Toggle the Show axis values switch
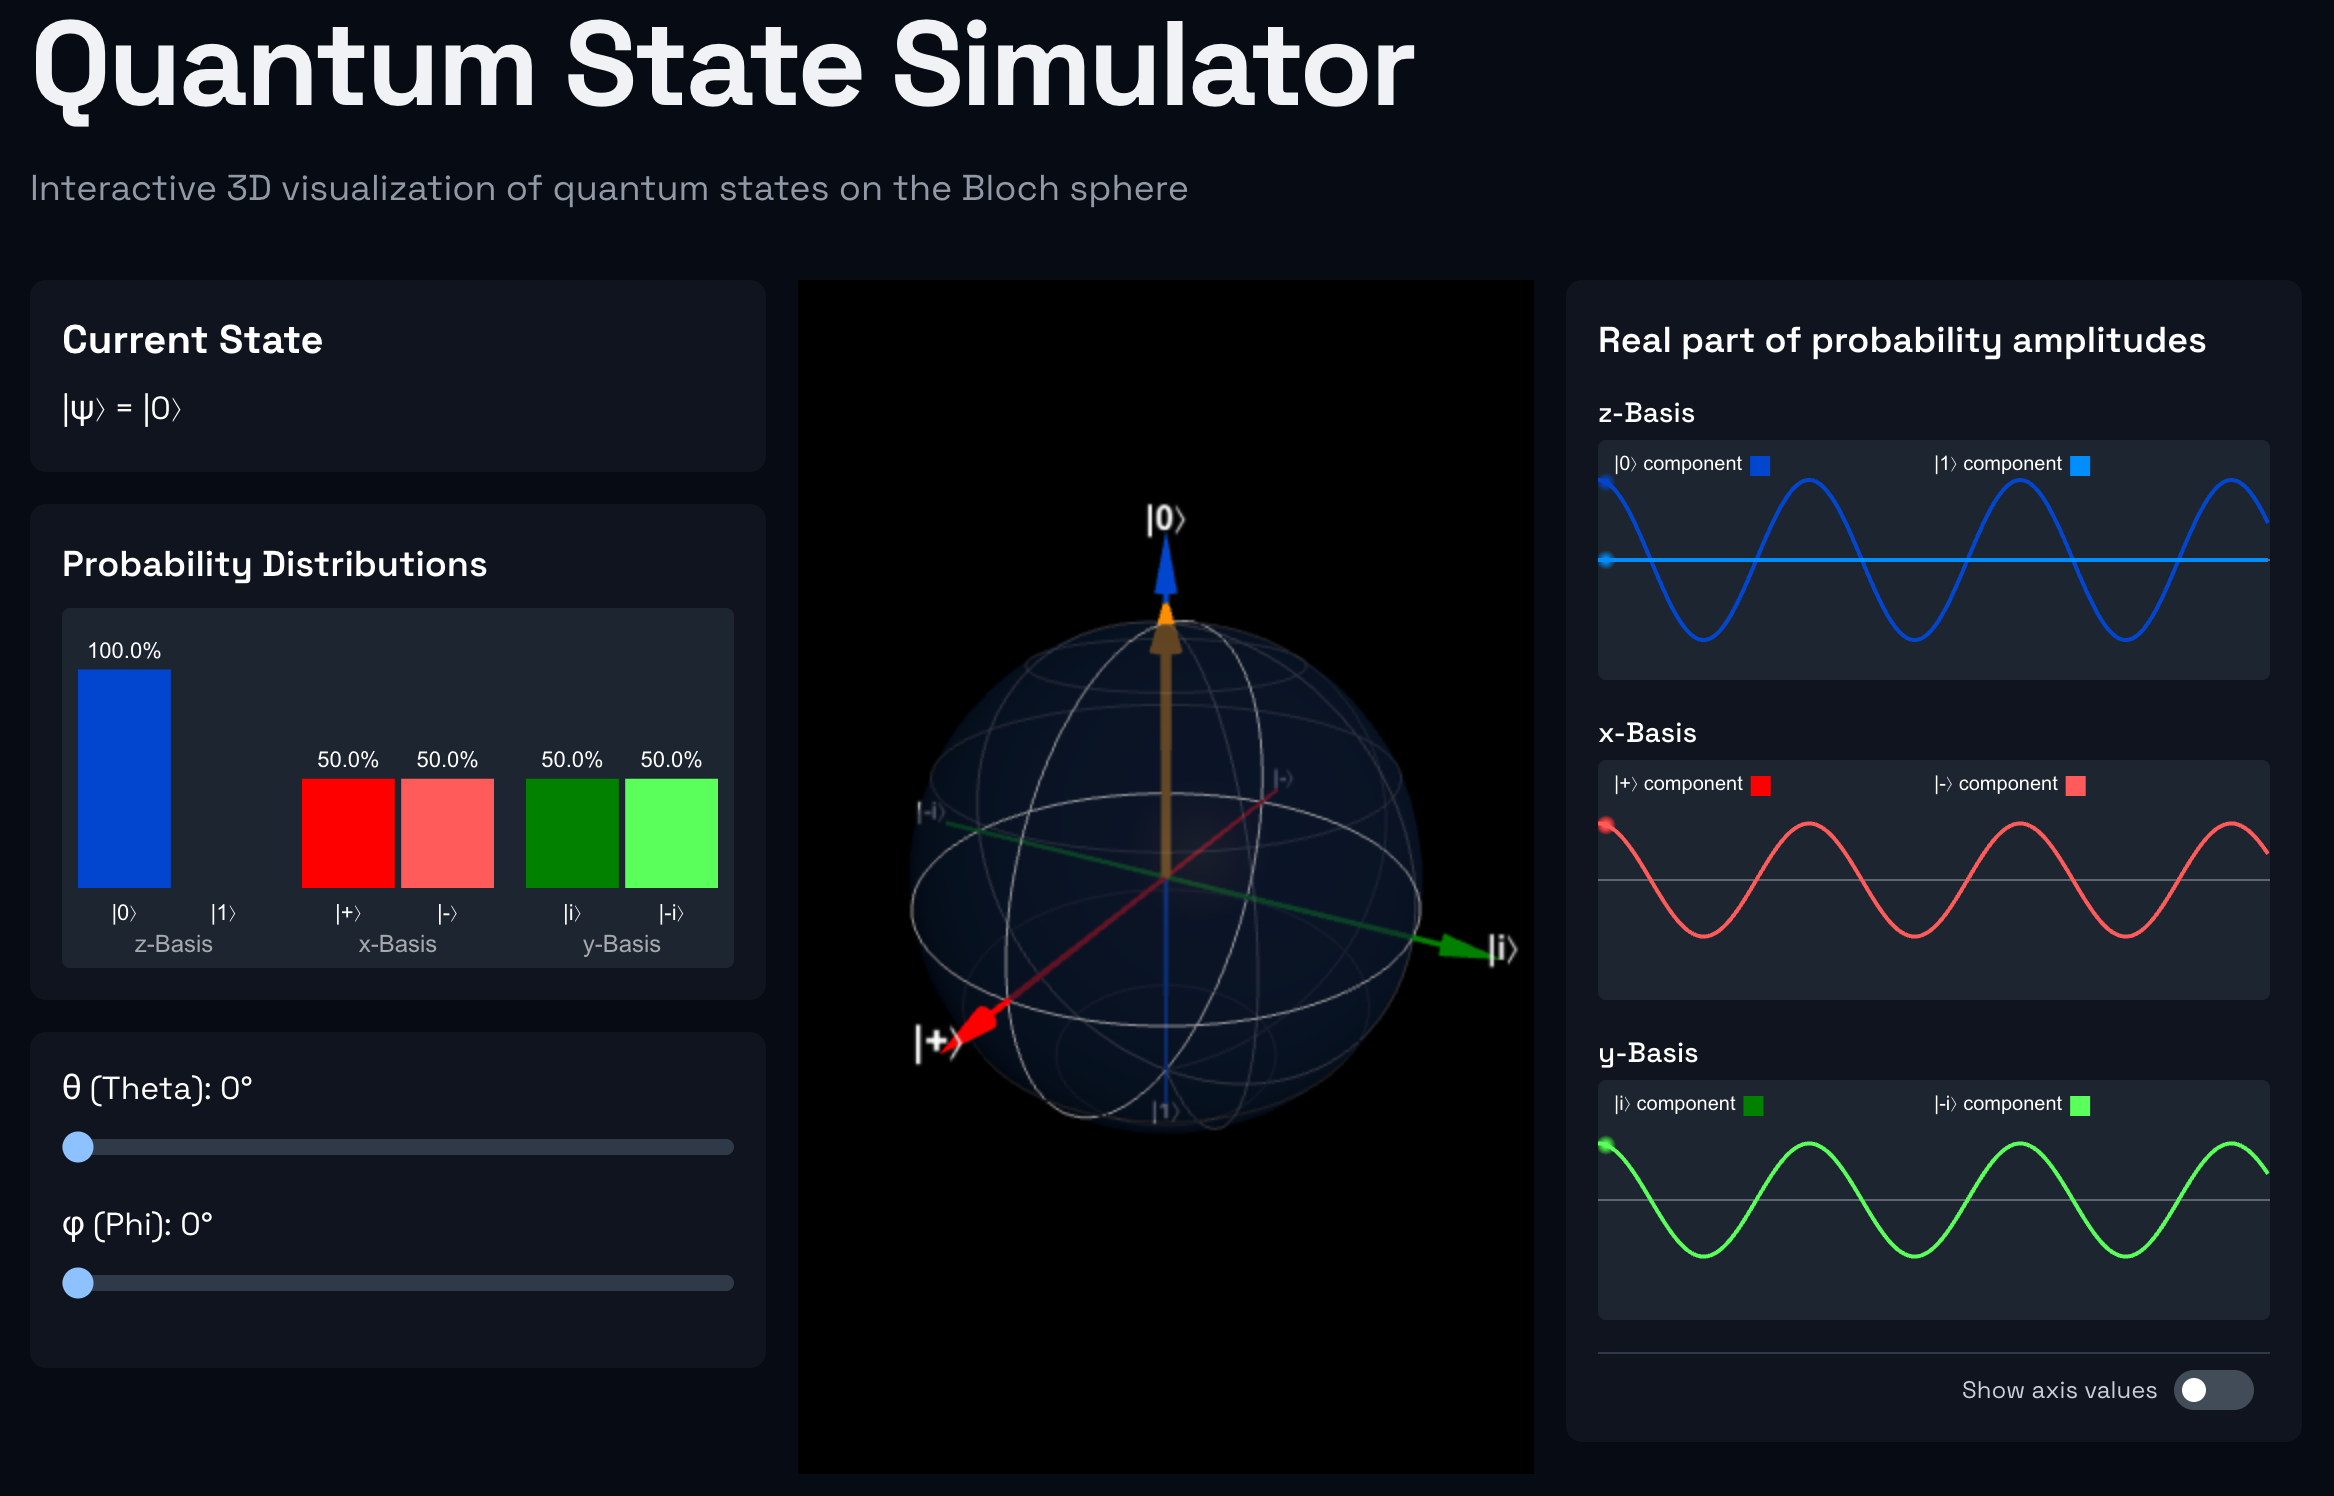This screenshot has height=1496, width=2334. pyautogui.click(x=2212, y=1390)
